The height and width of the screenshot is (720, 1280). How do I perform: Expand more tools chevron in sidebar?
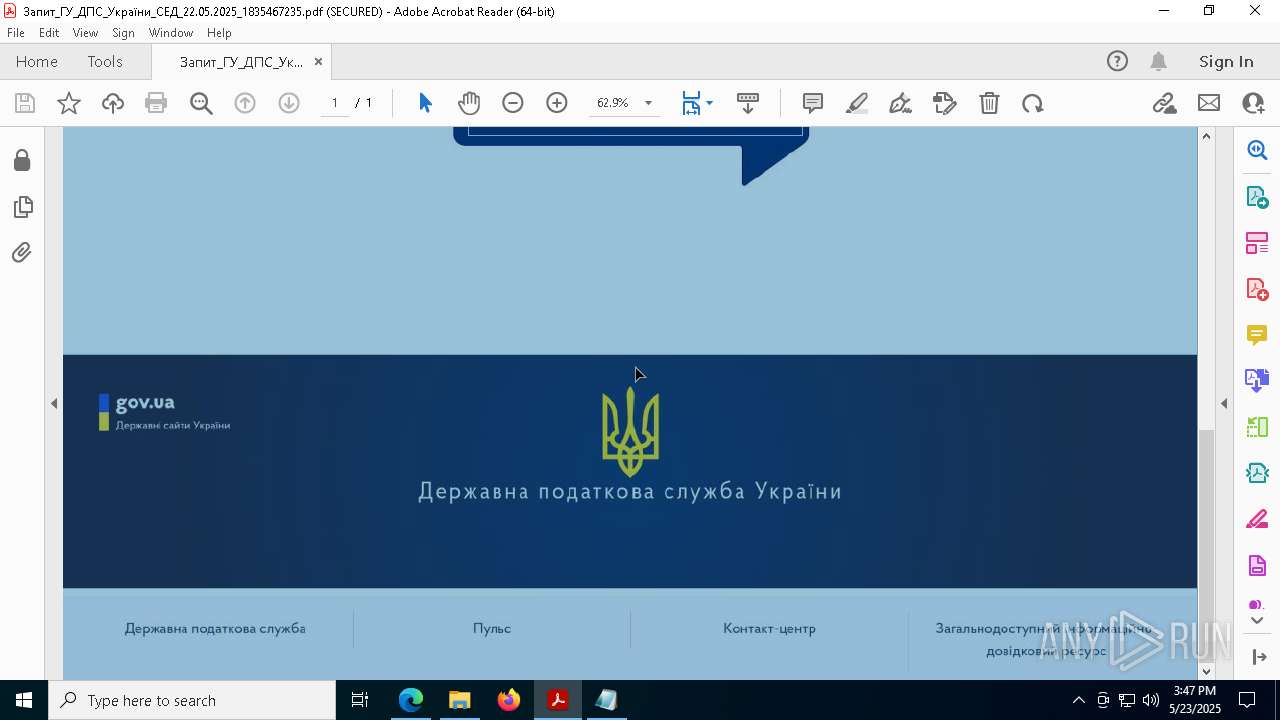(1257, 620)
